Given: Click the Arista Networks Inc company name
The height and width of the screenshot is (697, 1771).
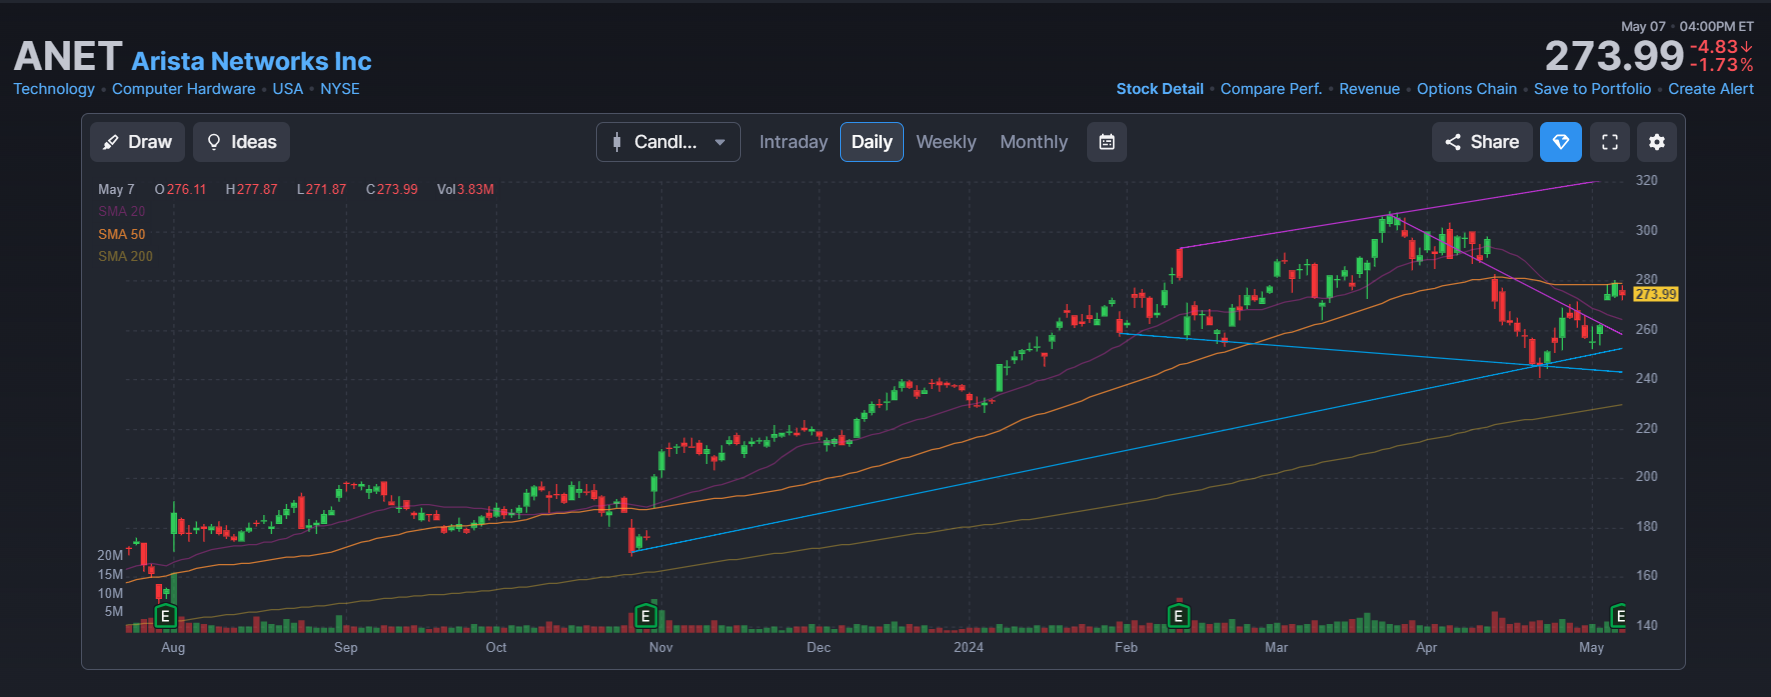Looking at the screenshot, I should [x=252, y=61].
